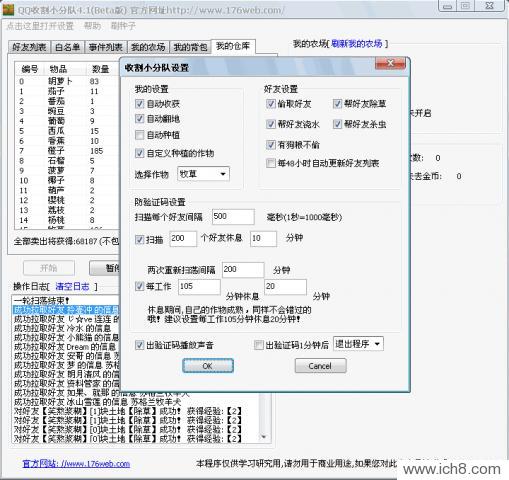Click app icon in title bar
Screen dimensions: 509x480
[x=8, y=10]
